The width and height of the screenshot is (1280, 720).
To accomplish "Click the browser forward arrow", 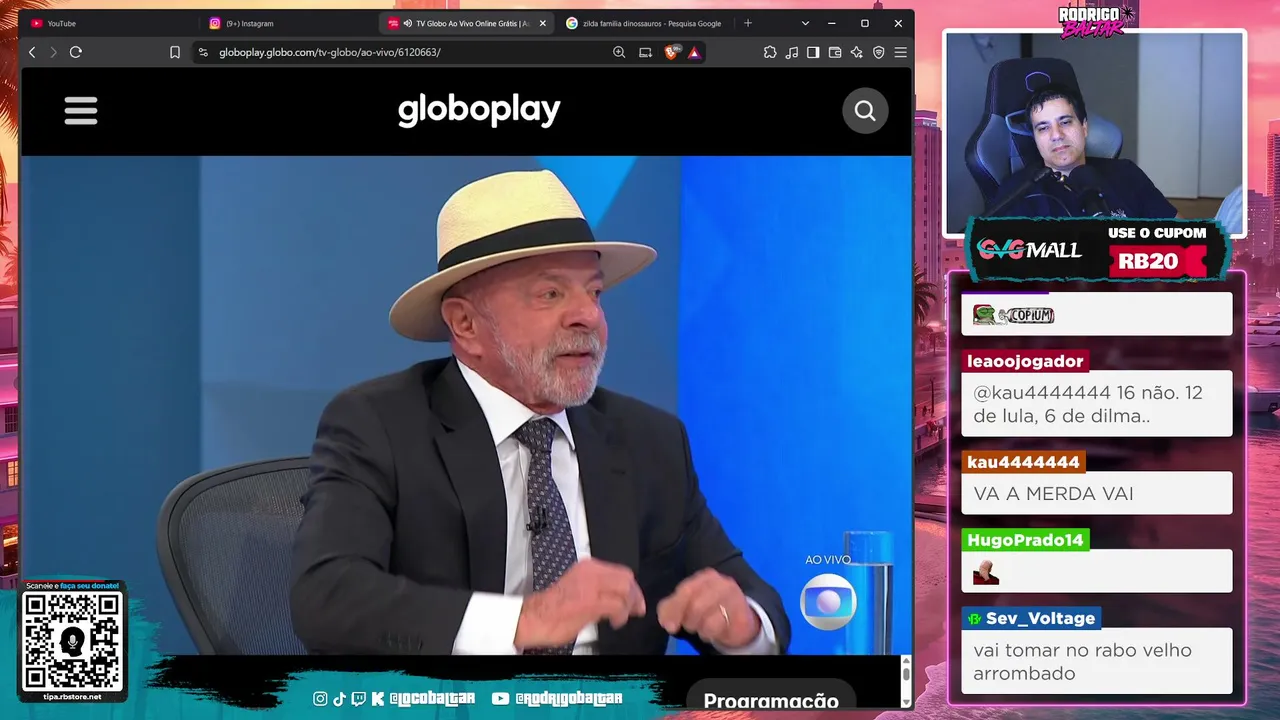I will [x=53, y=52].
